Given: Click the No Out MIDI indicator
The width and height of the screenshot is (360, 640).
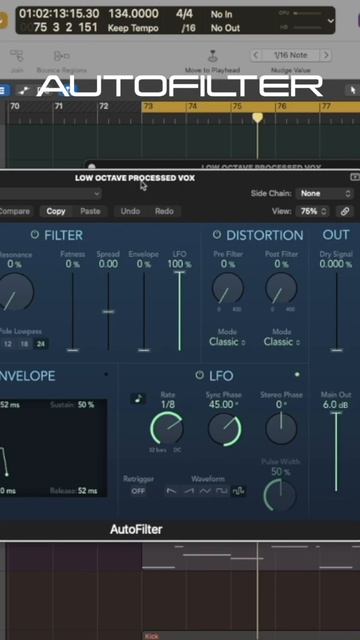Looking at the screenshot, I should [x=225, y=28].
